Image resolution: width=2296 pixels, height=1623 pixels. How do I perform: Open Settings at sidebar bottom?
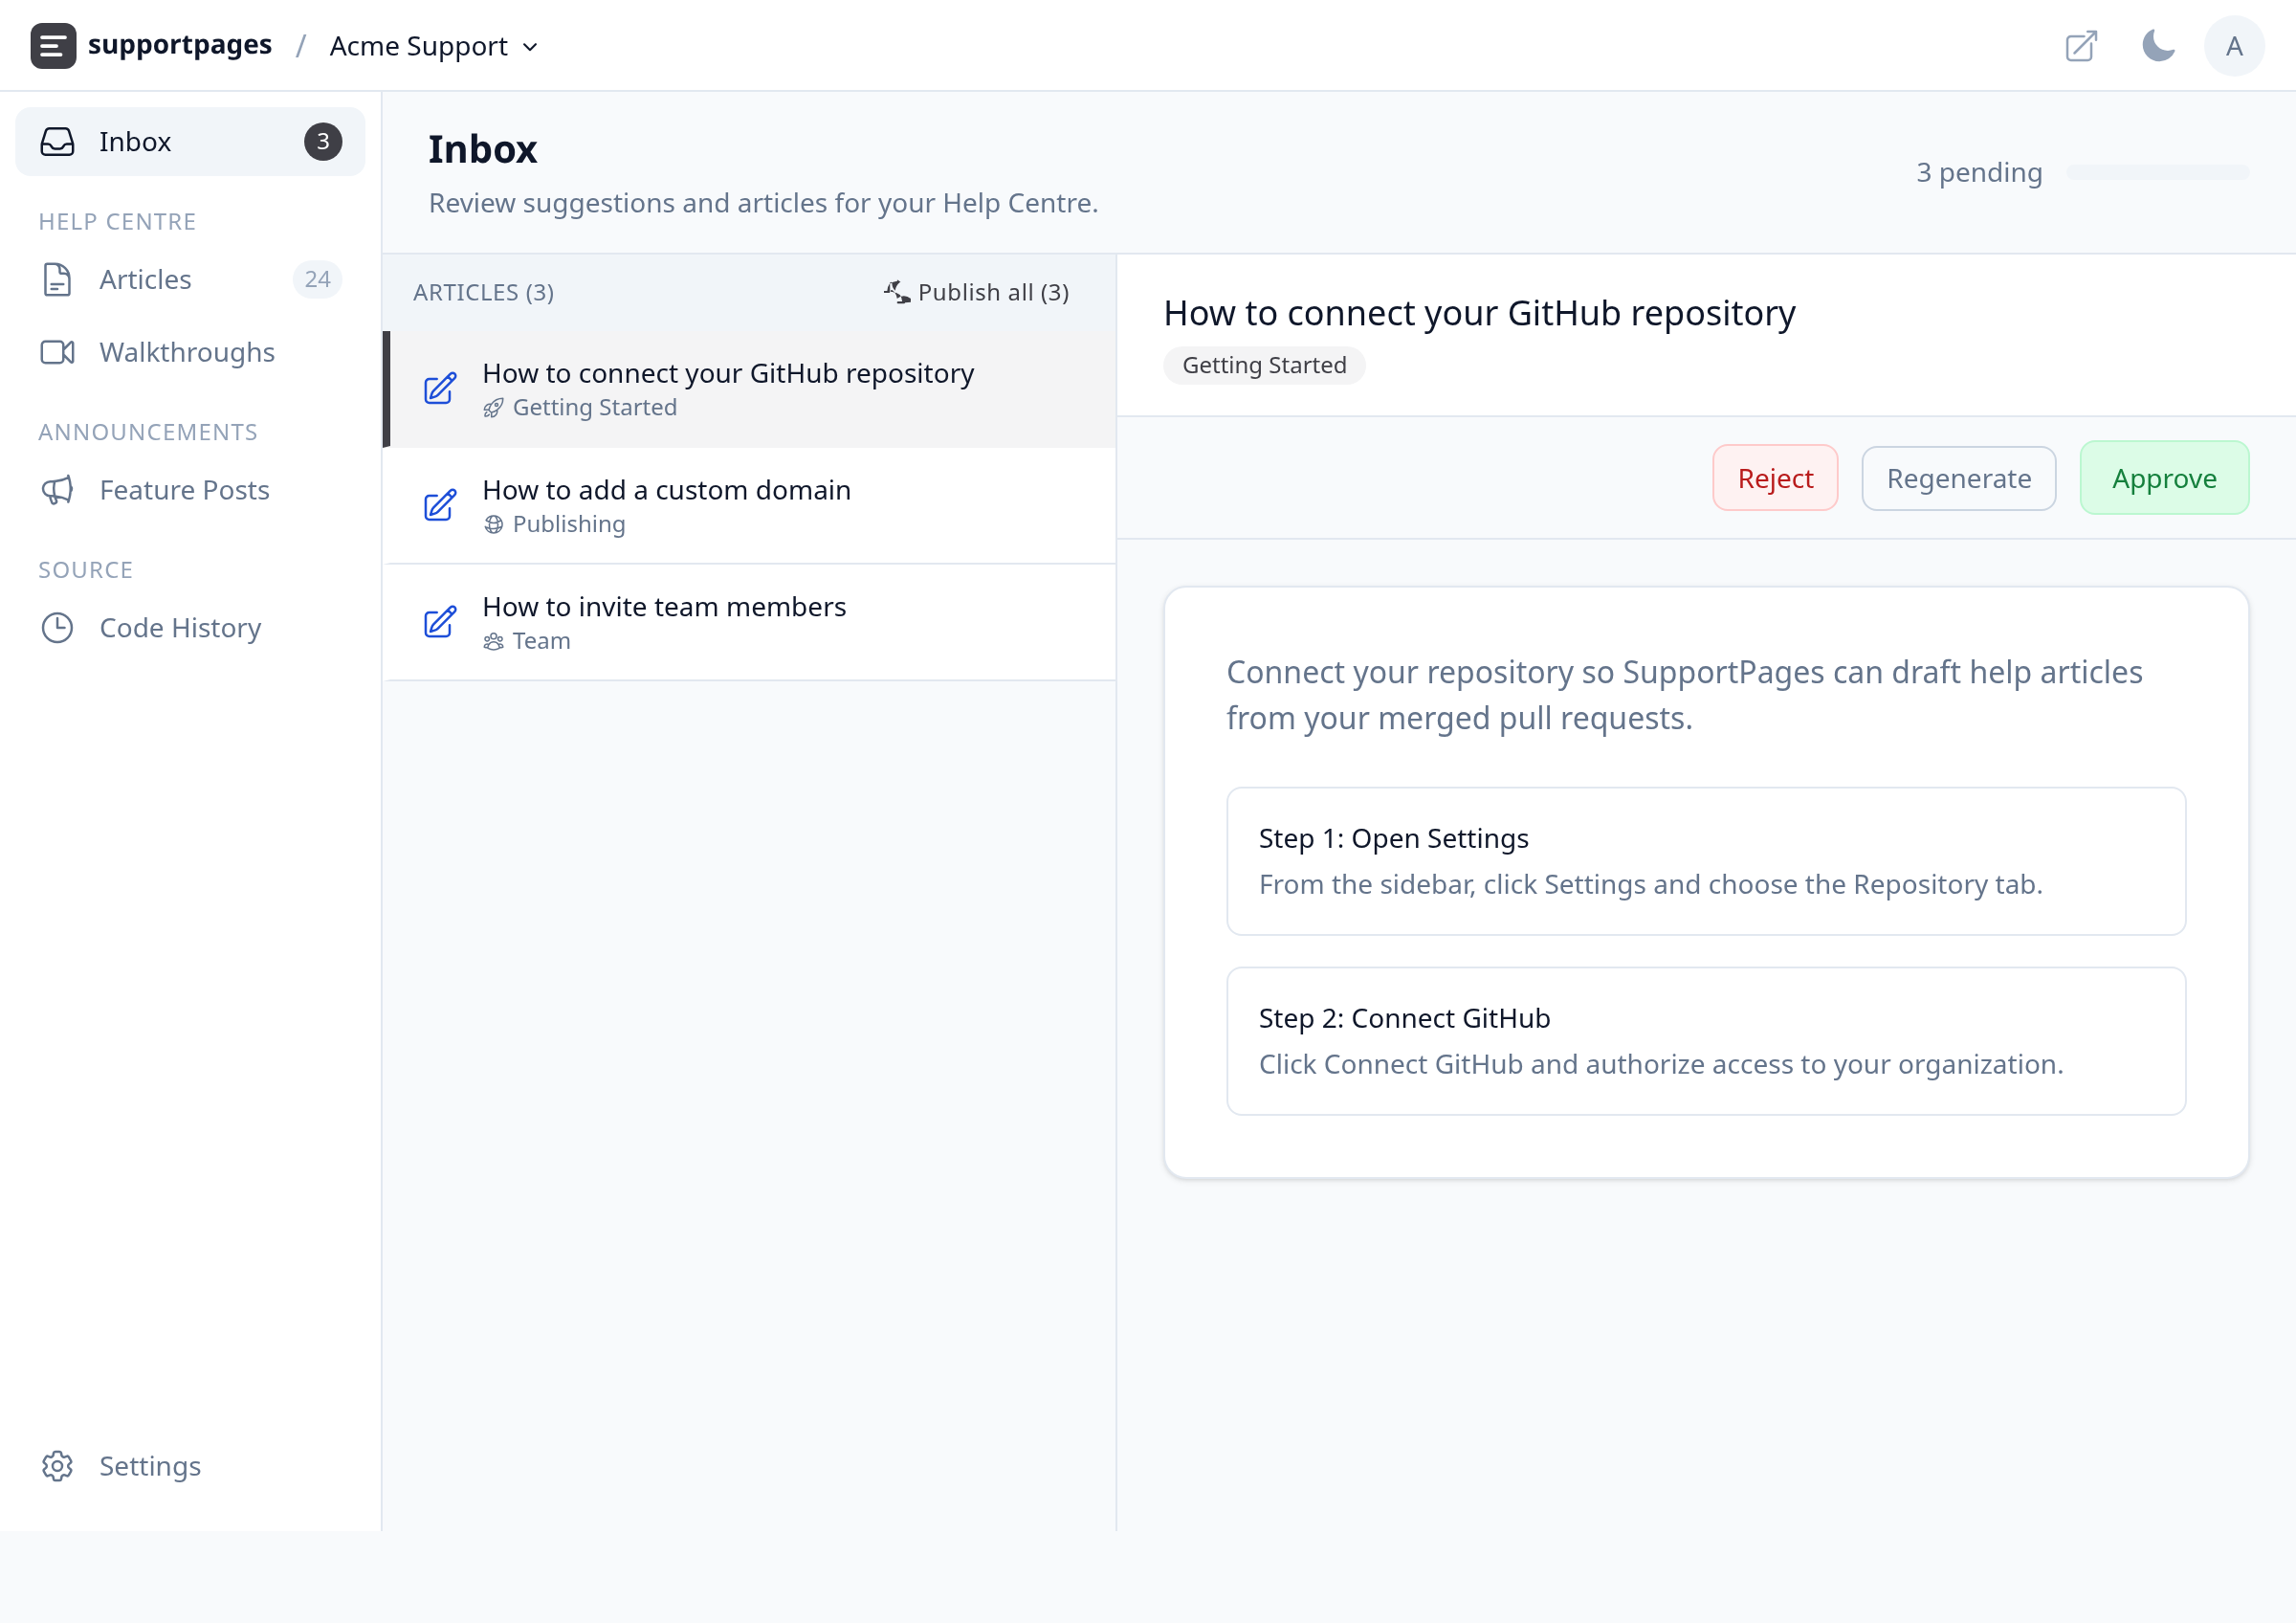(190, 1466)
